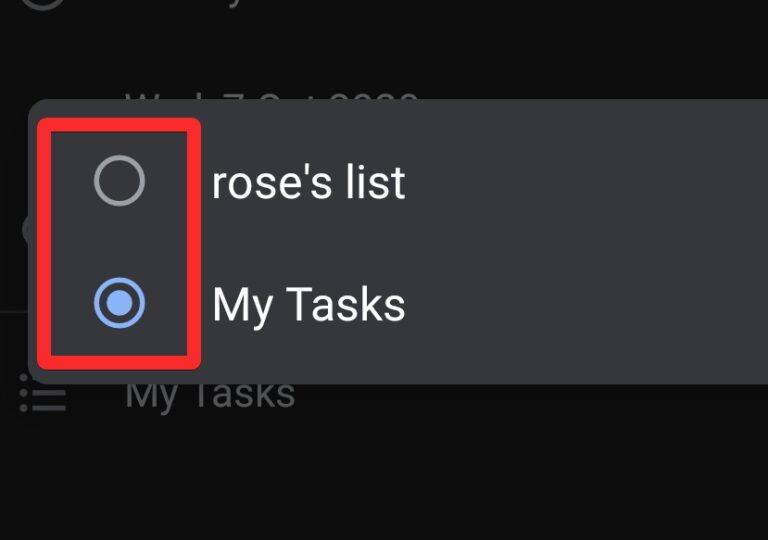Choose the "rose's list" text label

tap(308, 183)
